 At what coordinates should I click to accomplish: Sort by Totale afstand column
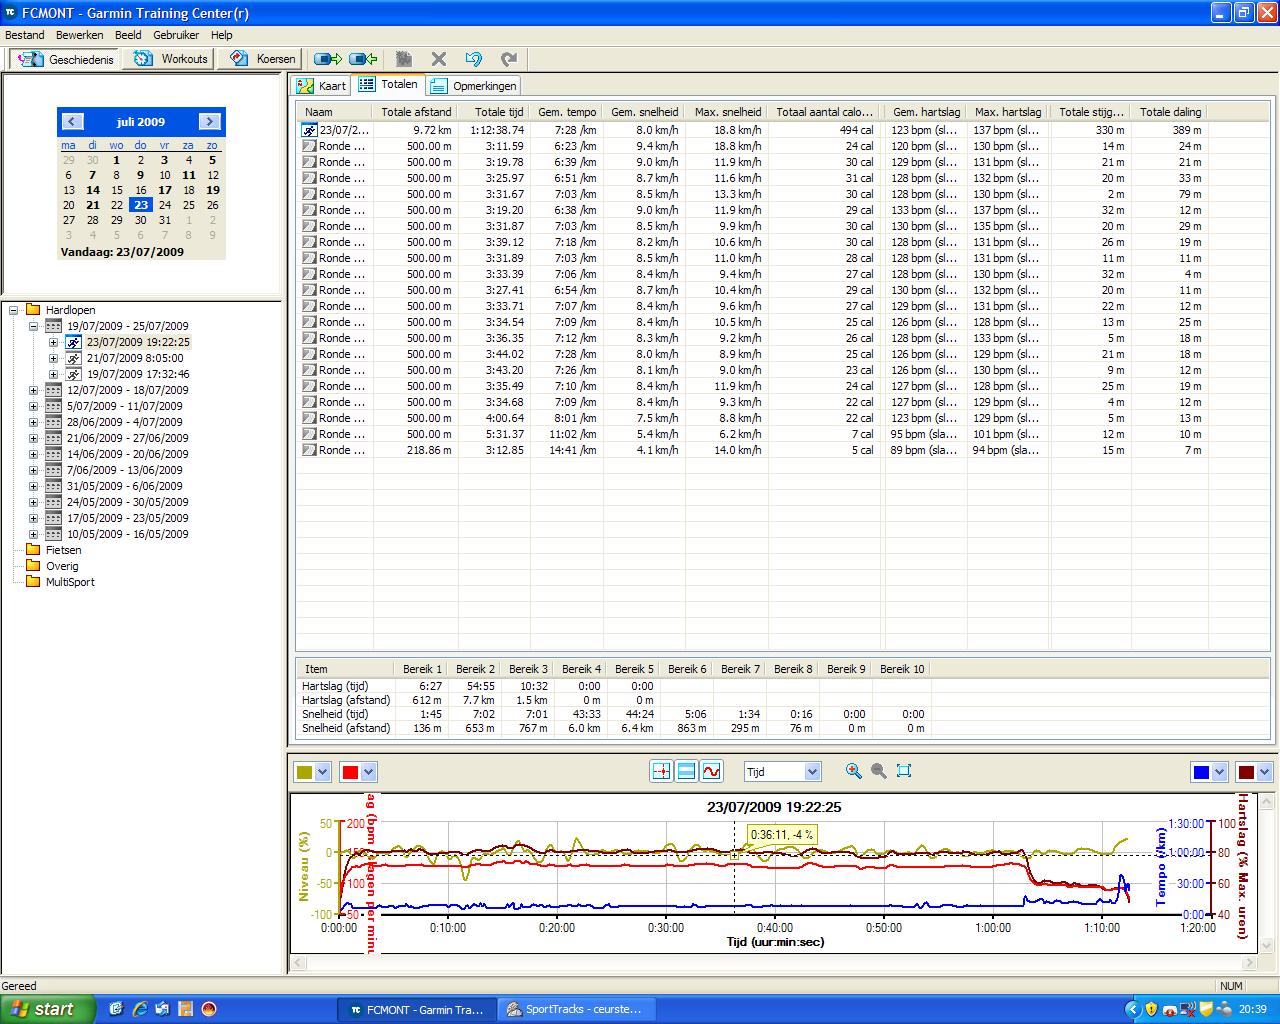[x=416, y=112]
